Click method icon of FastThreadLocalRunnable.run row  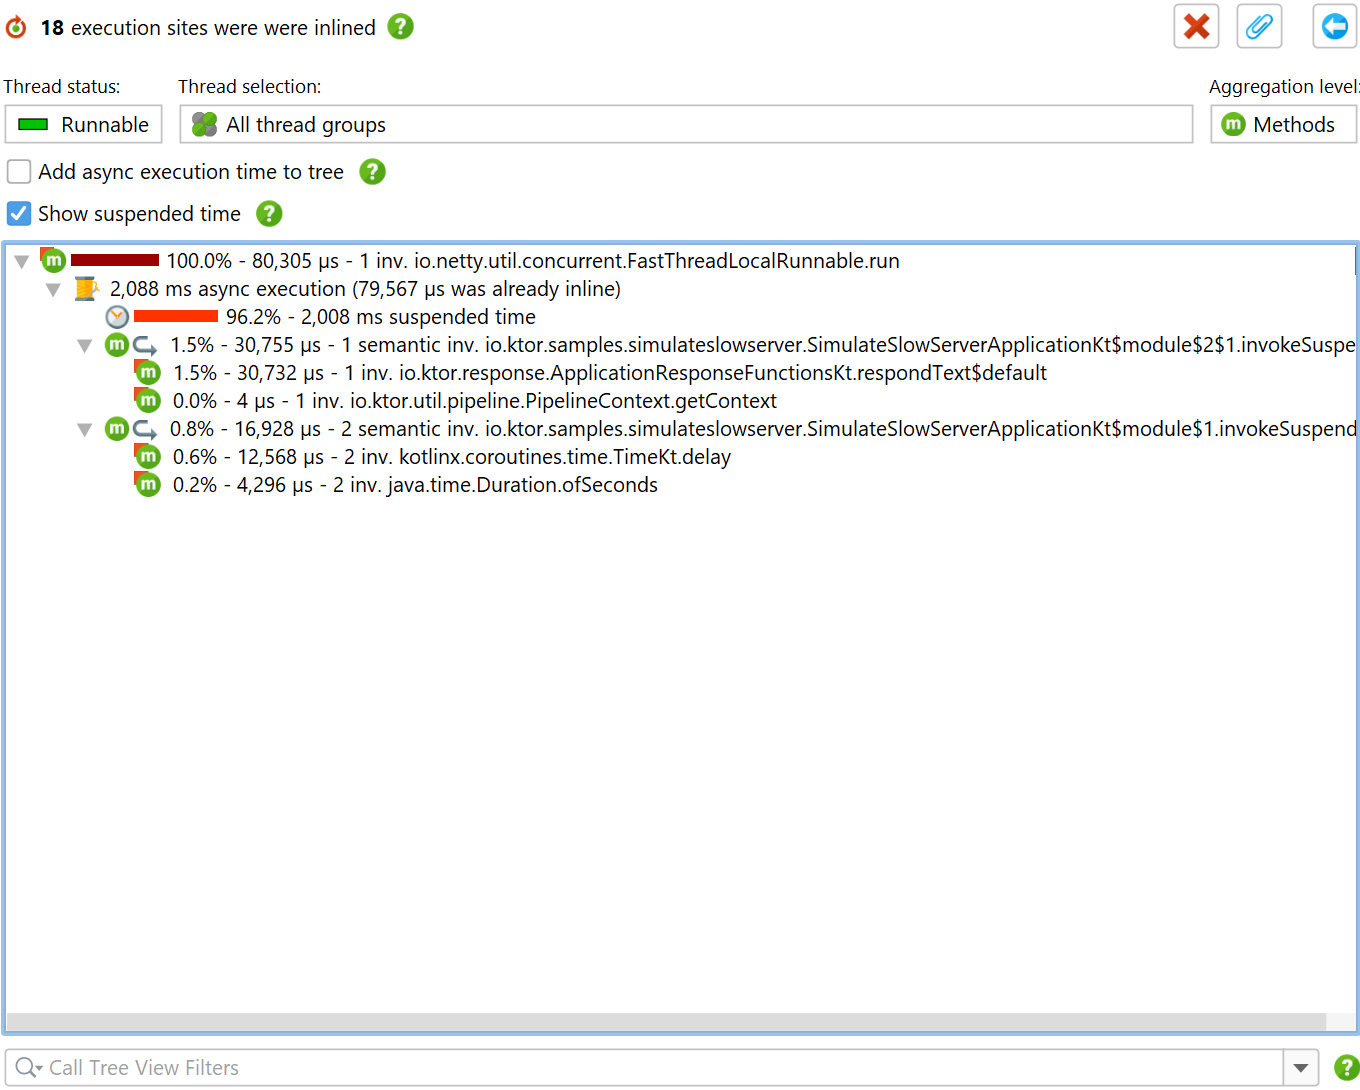[53, 260]
